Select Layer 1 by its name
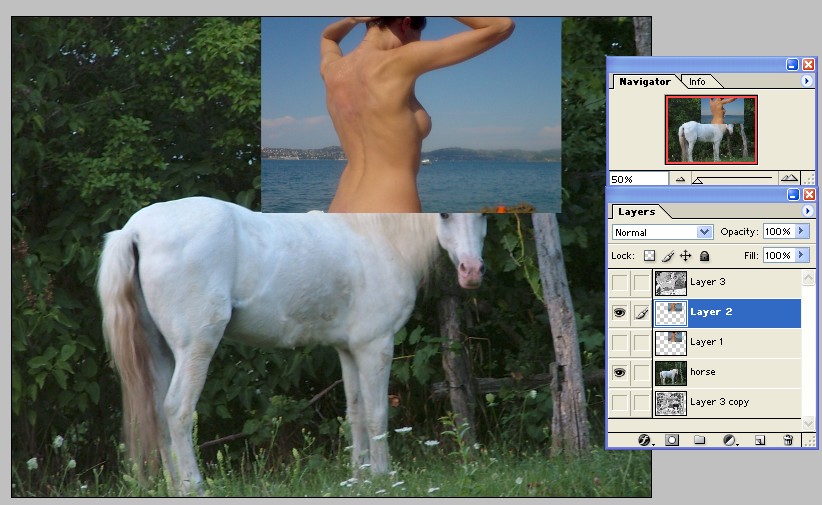 pyautogui.click(x=706, y=342)
